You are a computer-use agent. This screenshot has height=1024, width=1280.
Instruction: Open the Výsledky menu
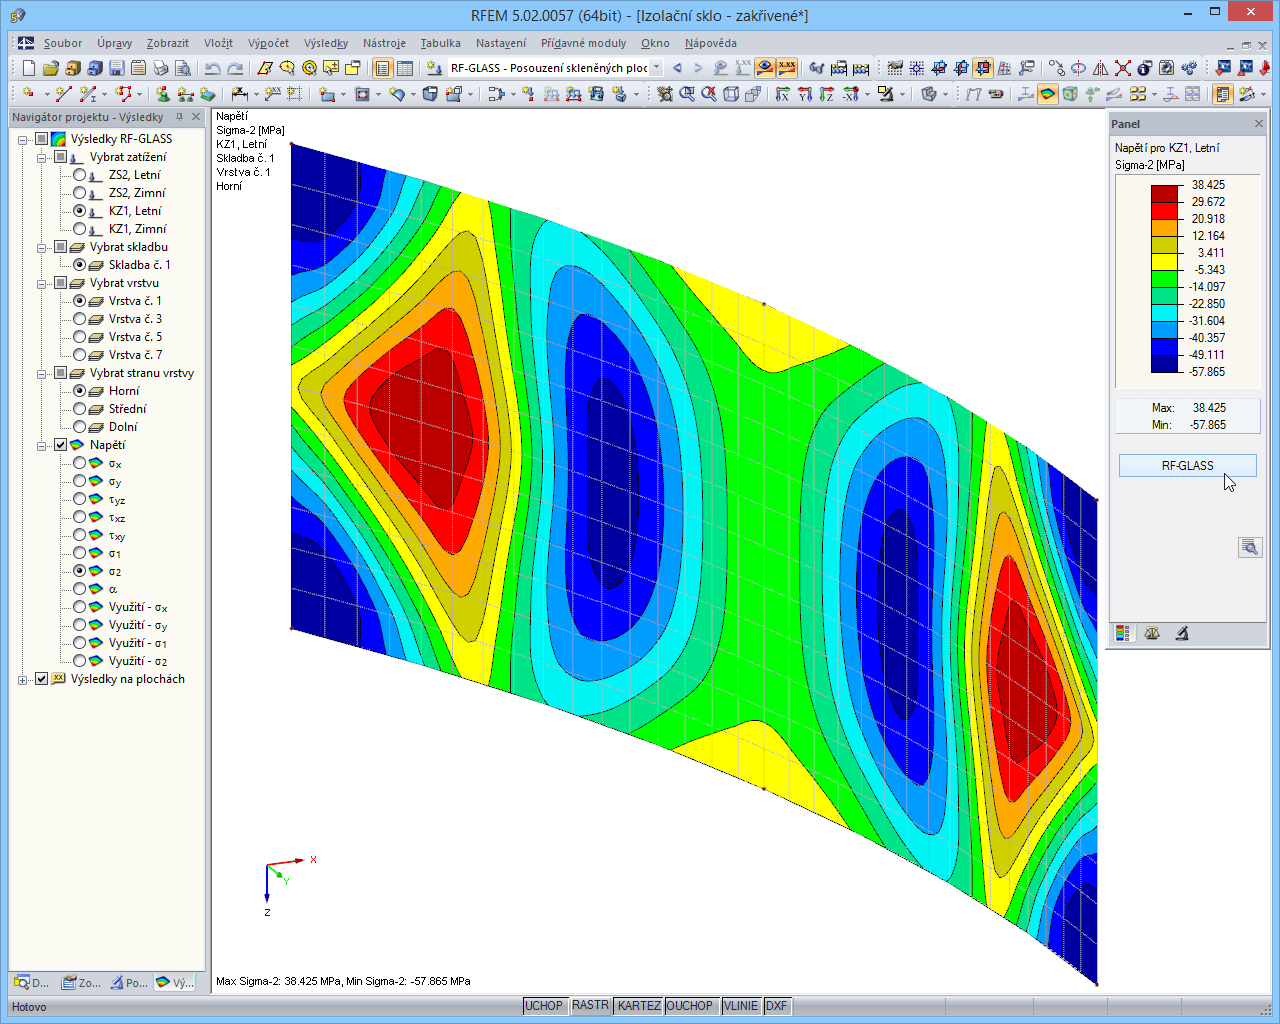point(326,43)
